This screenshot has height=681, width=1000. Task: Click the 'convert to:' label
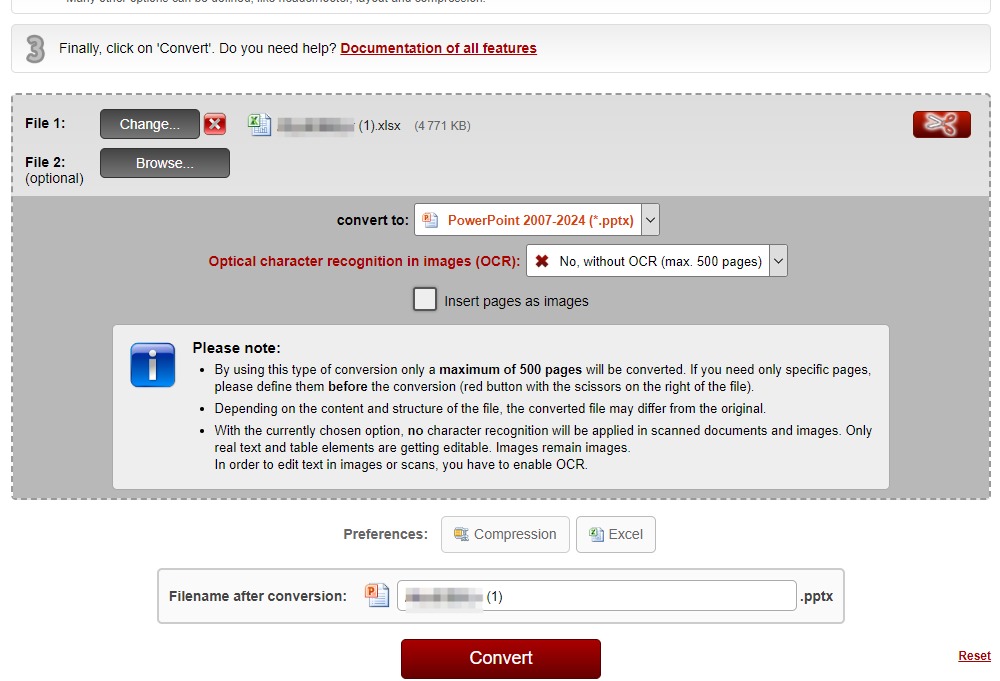[372, 220]
